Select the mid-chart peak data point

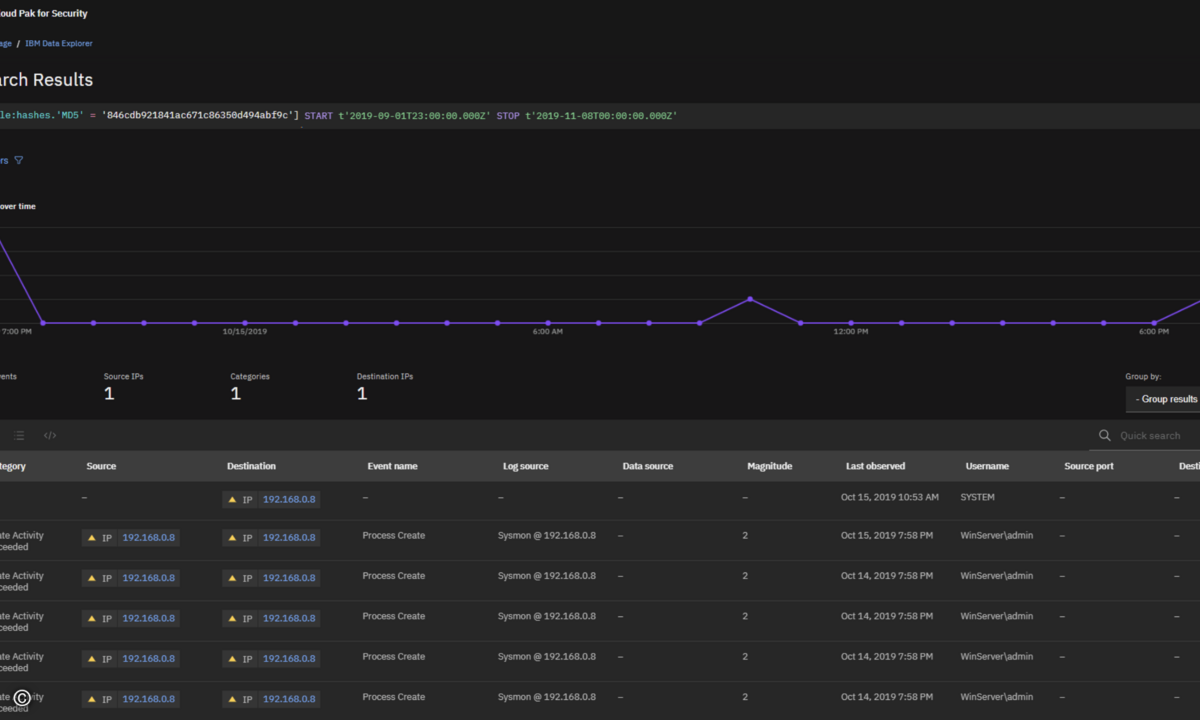750,299
